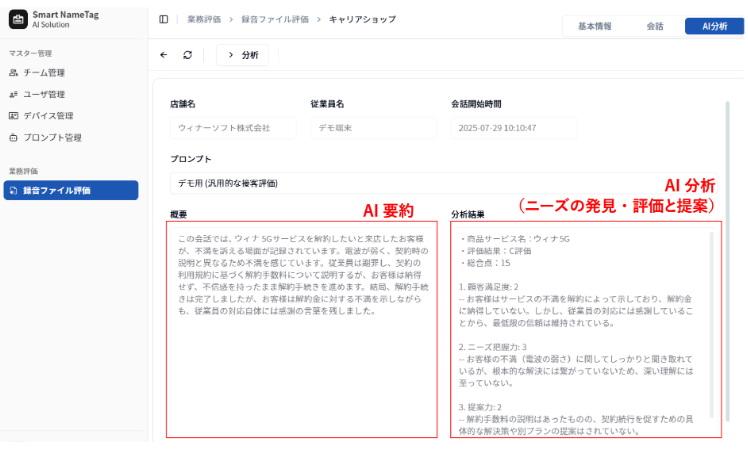Click the 会話開始時間 date field
748x453 pixels.
(x=514, y=128)
